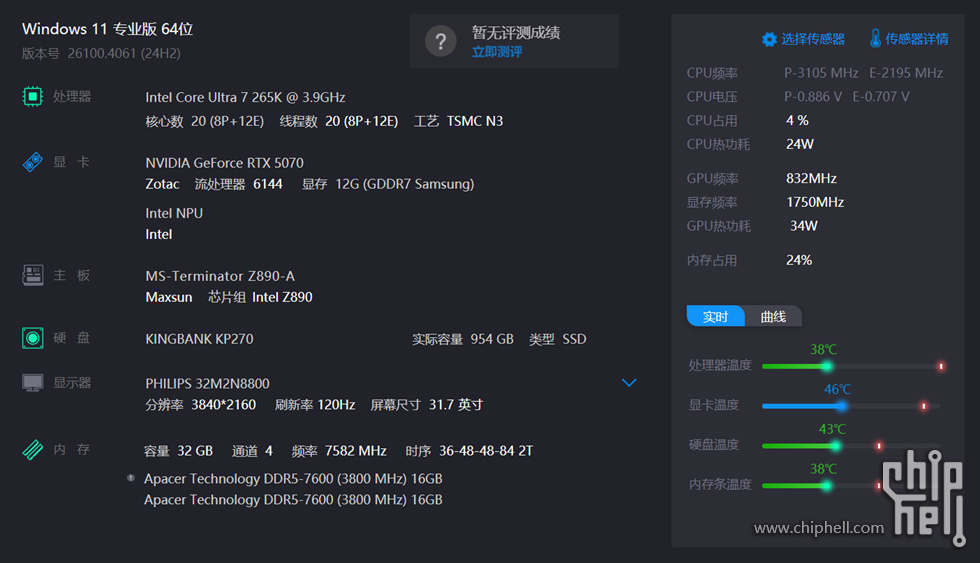Click the bullet before first Apacer row

(x=131, y=478)
